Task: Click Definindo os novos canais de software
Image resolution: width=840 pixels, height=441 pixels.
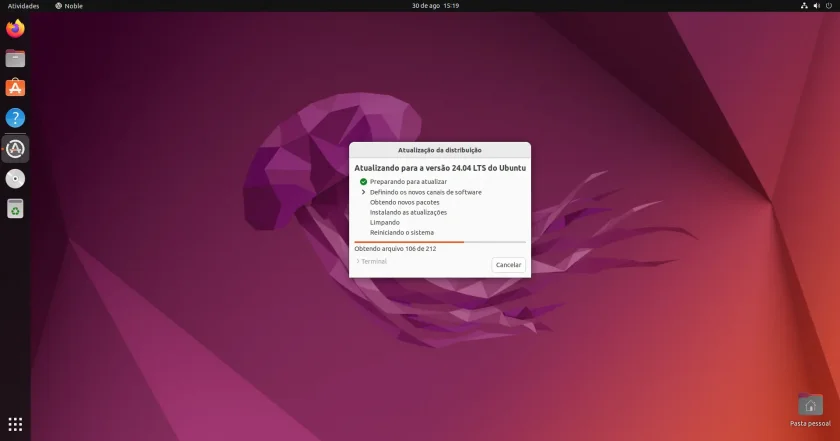Action: point(425,192)
